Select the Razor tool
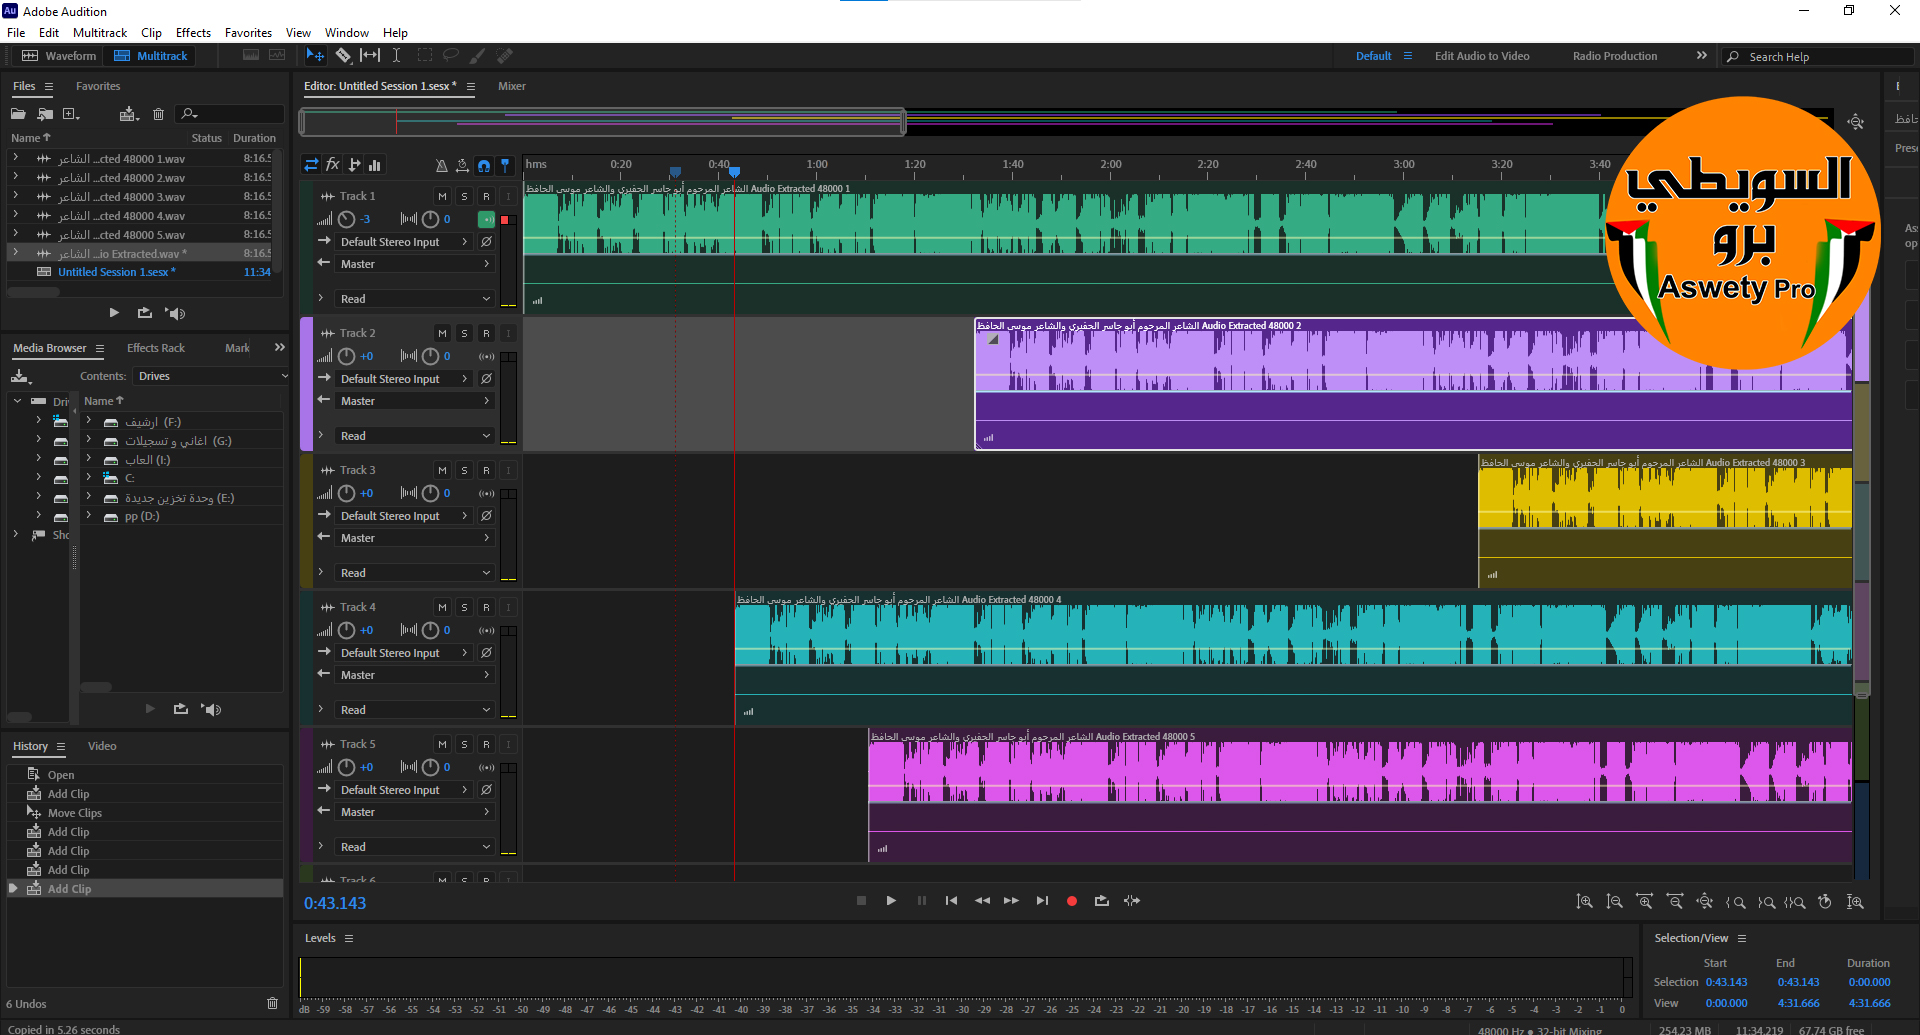Screen dimensions: 1920x1035 point(343,56)
